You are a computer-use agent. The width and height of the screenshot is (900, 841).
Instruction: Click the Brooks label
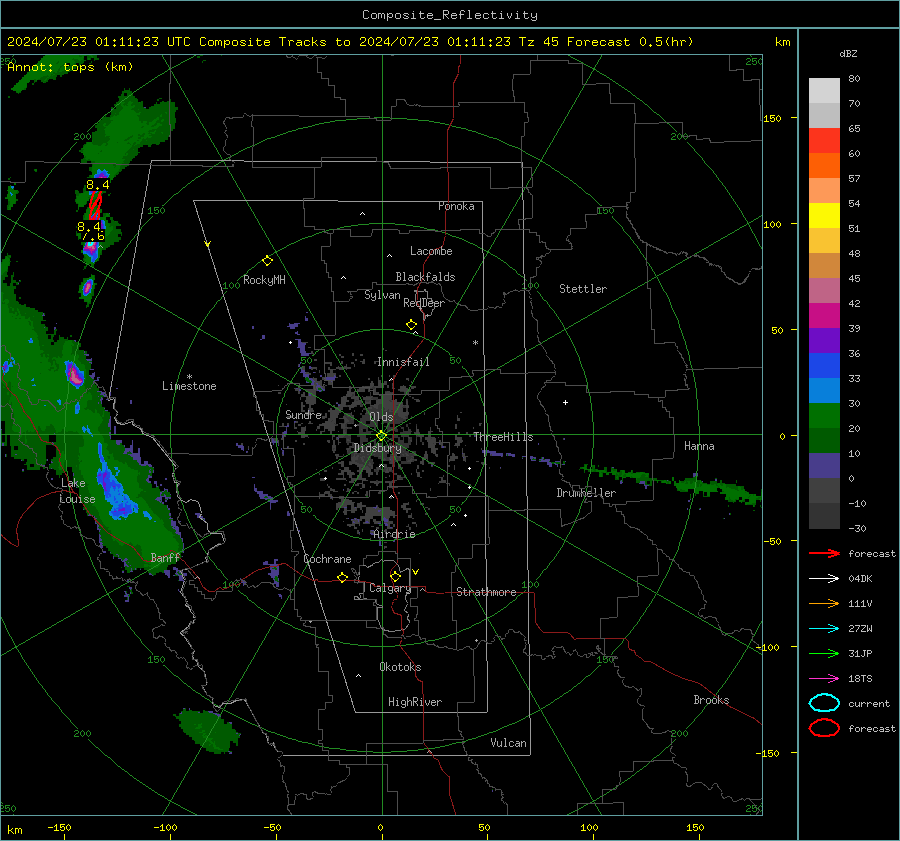tap(711, 700)
